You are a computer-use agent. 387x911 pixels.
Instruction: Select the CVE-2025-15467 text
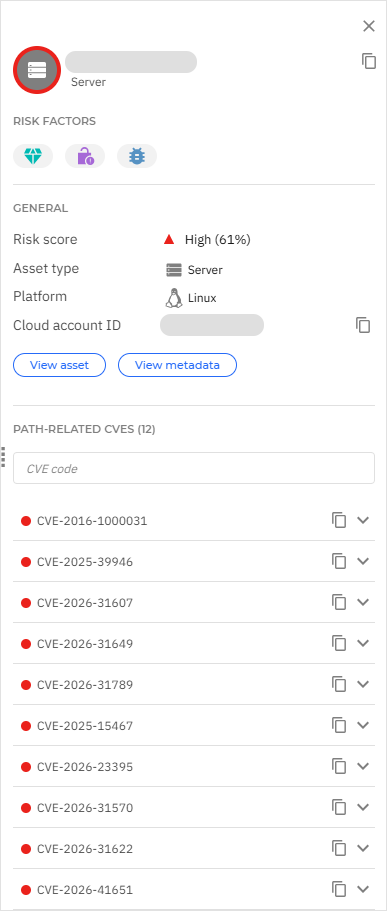[85, 726]
